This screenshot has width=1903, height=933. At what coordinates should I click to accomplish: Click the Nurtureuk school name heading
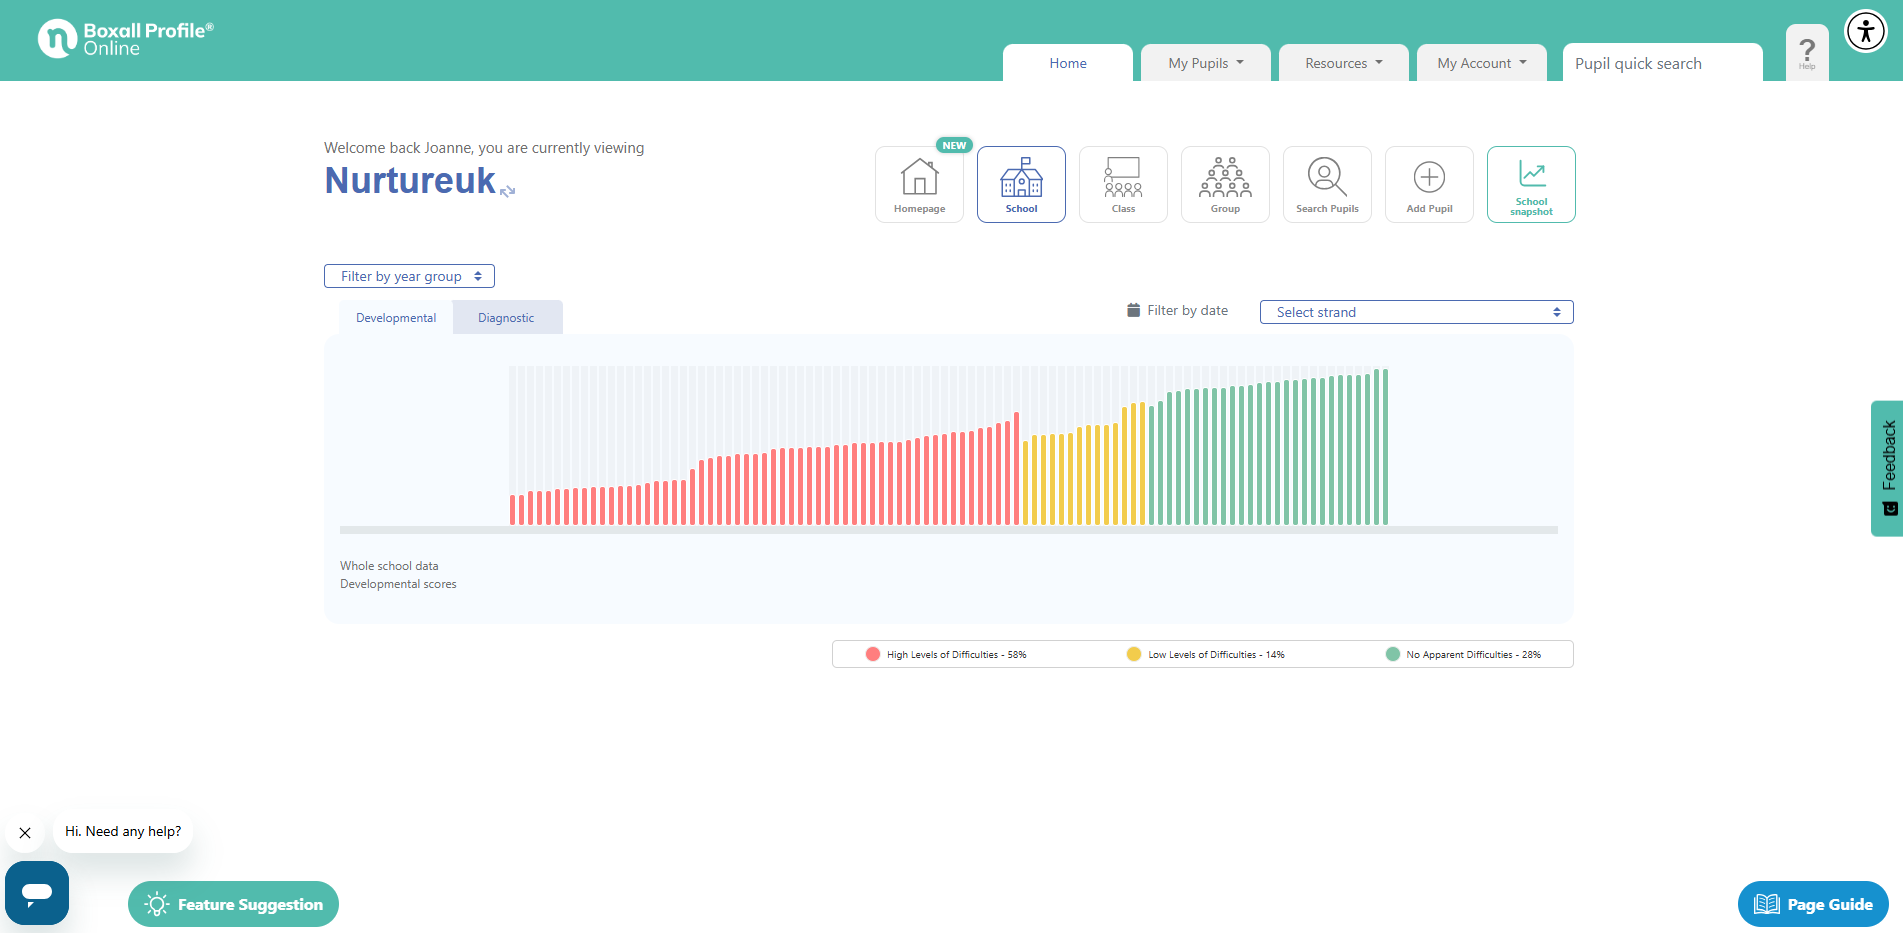click(x=410, y=180)
